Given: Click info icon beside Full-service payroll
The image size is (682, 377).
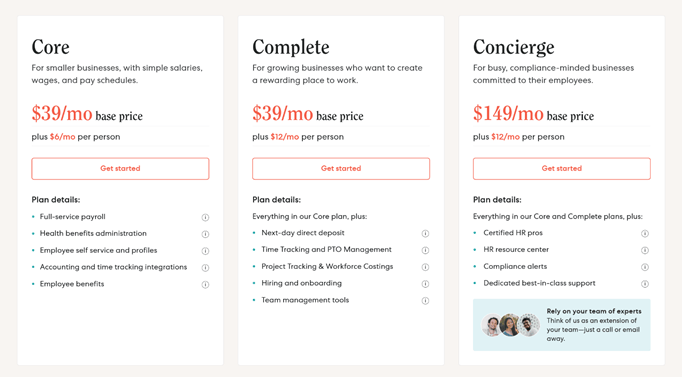Looking at the screenshot, I should (x=205, y=217).
